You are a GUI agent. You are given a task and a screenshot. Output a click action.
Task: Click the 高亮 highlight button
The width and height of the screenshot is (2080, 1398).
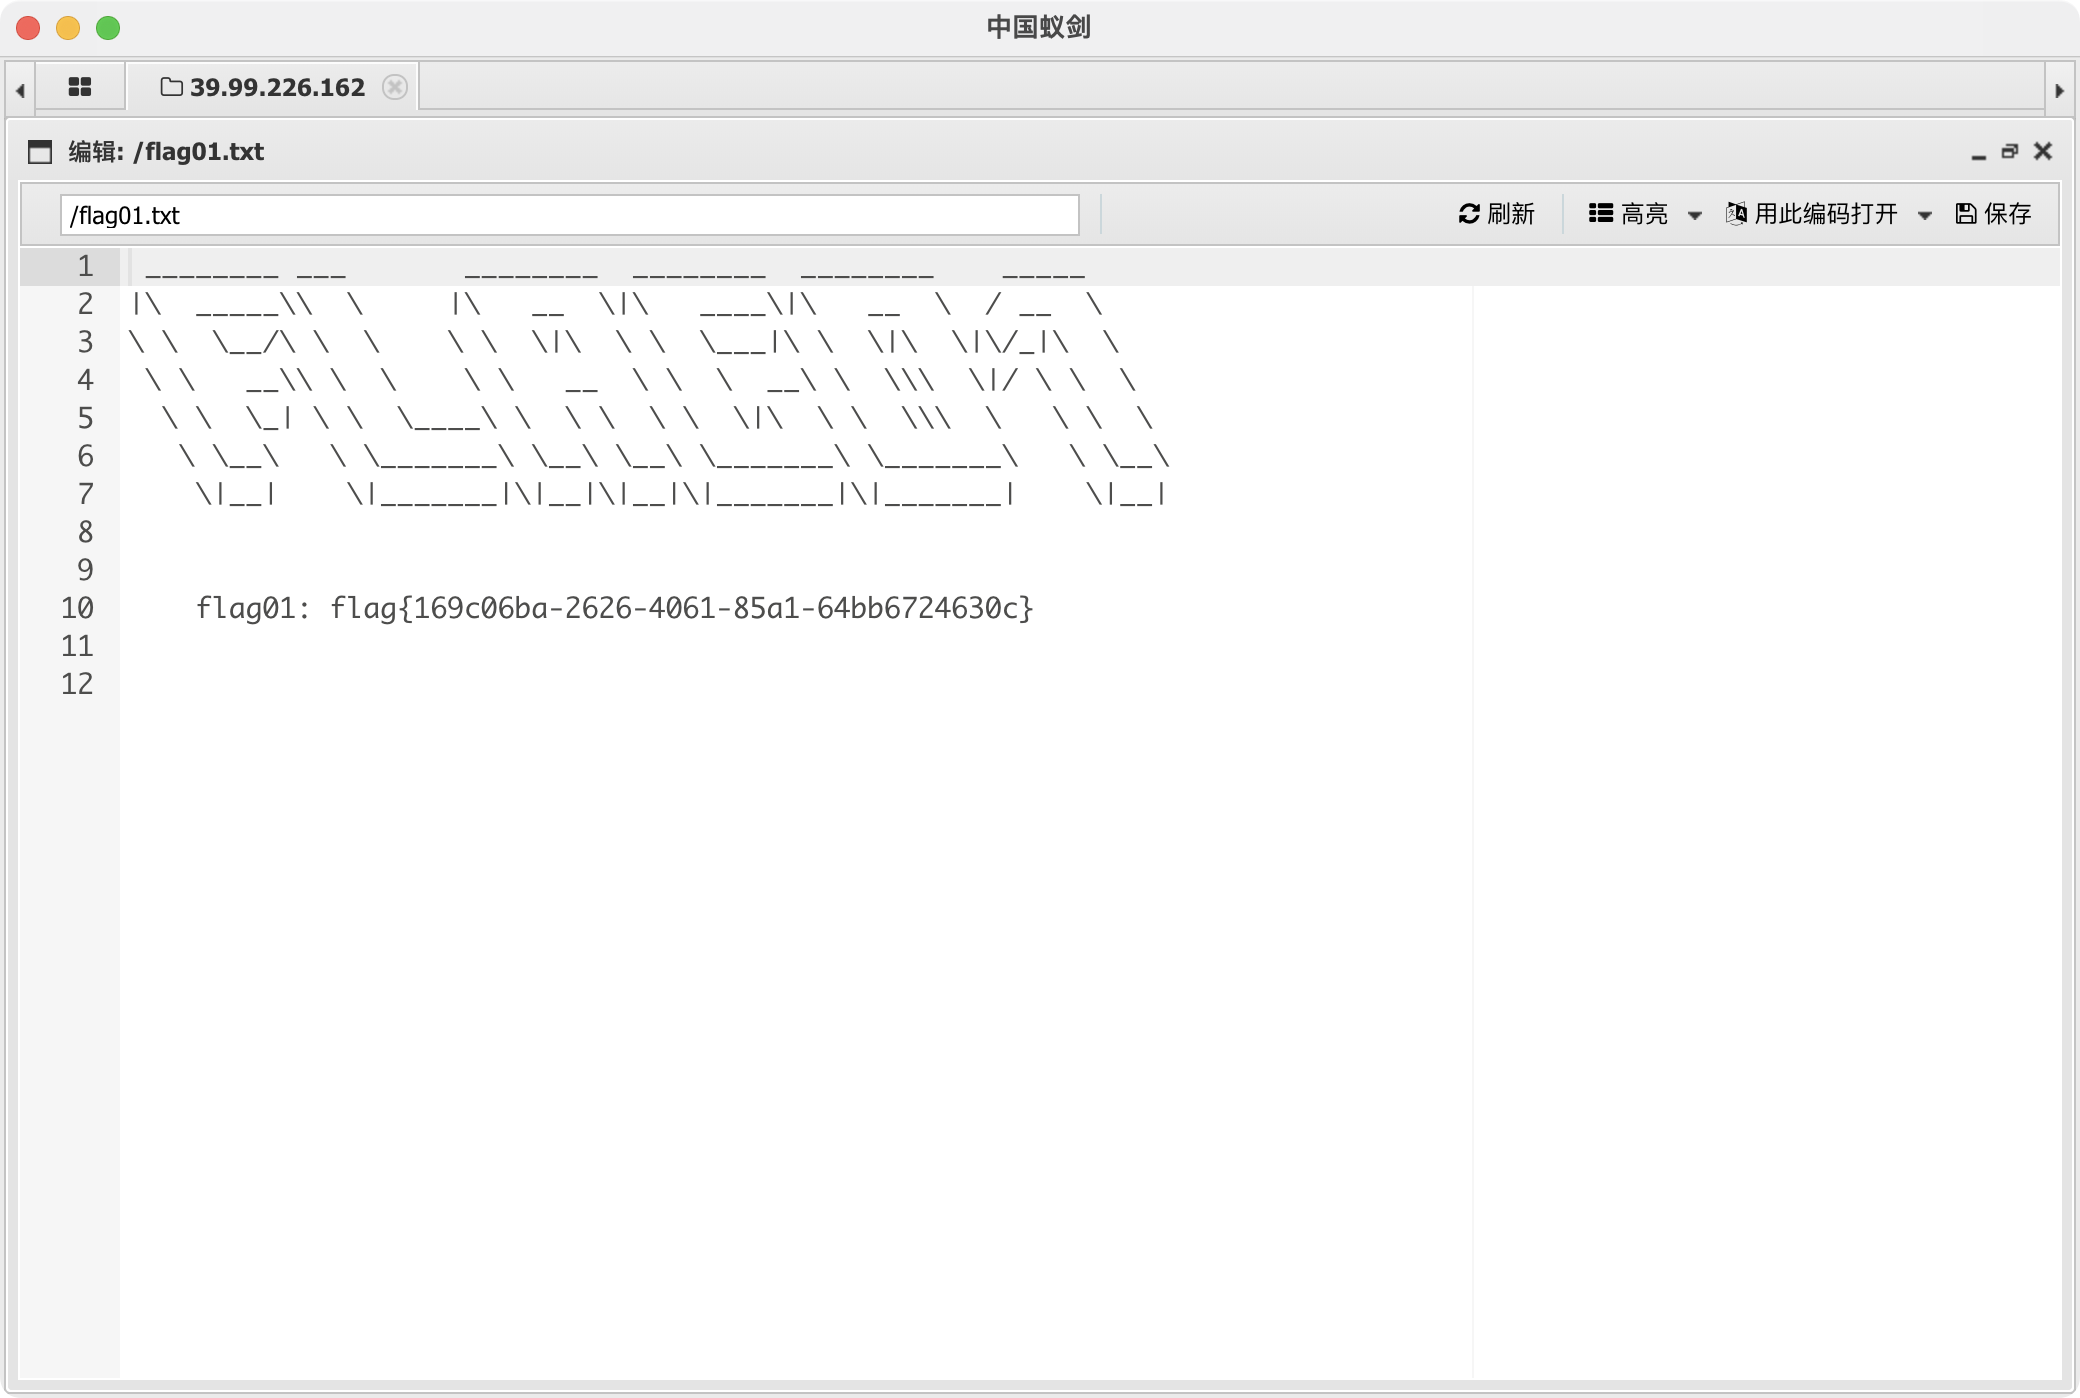(x=1628, y=214)
